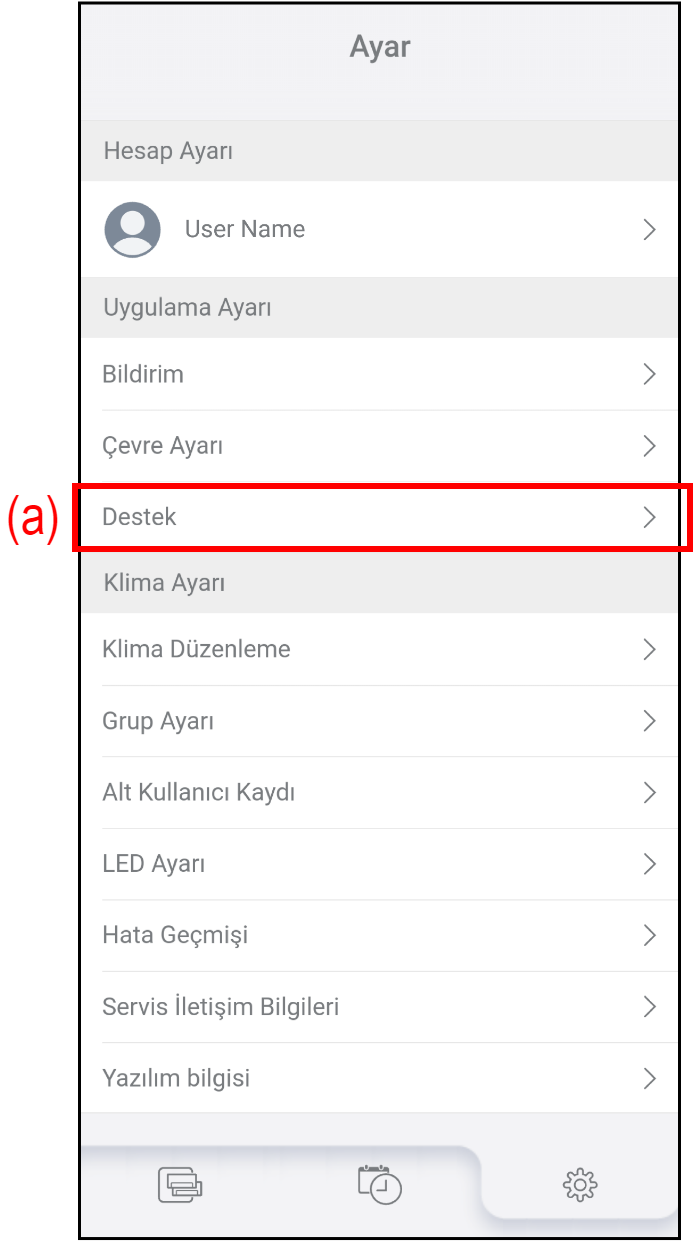Expand the Bildirim row arrow
Screen dimensions: 696x1243
coord(649,374)
